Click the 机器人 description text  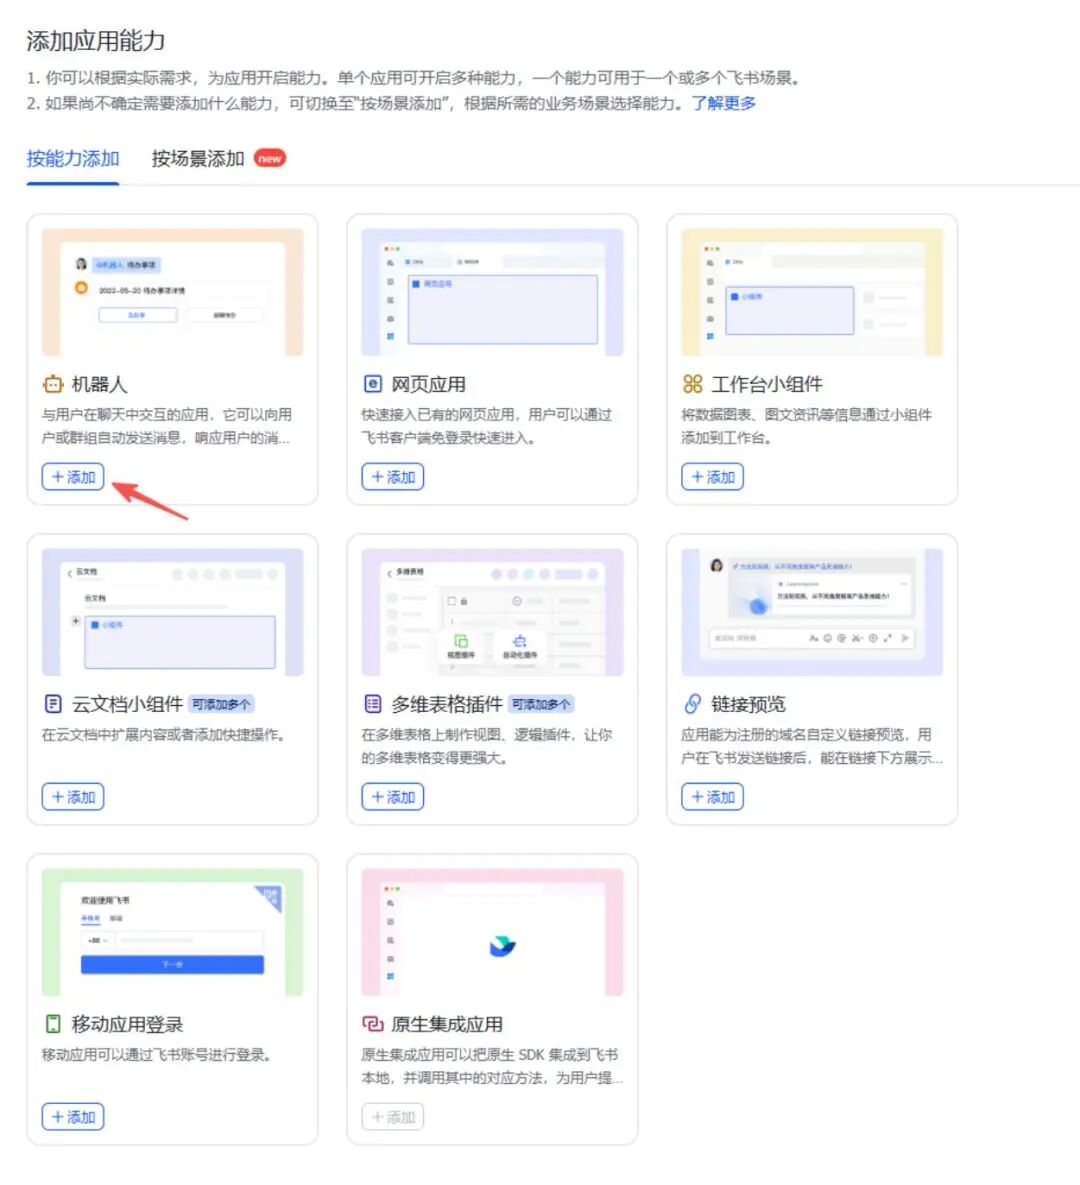166,426
